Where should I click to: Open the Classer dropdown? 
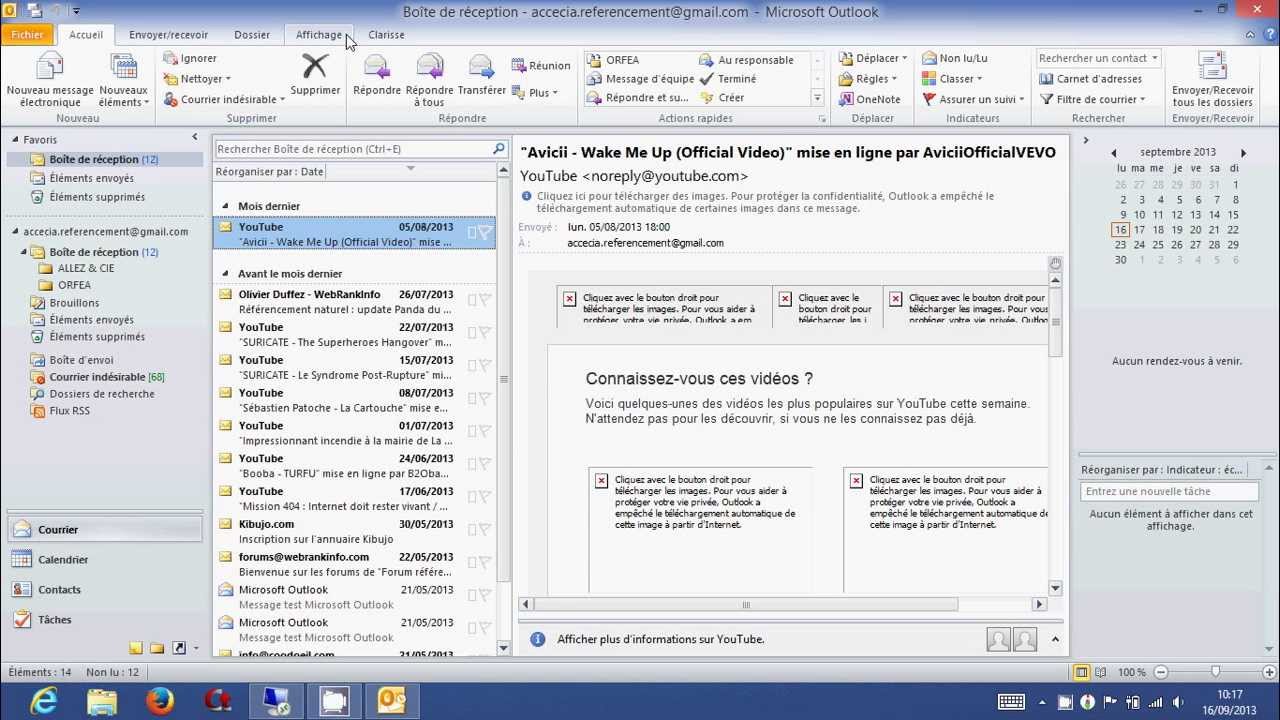952,79
